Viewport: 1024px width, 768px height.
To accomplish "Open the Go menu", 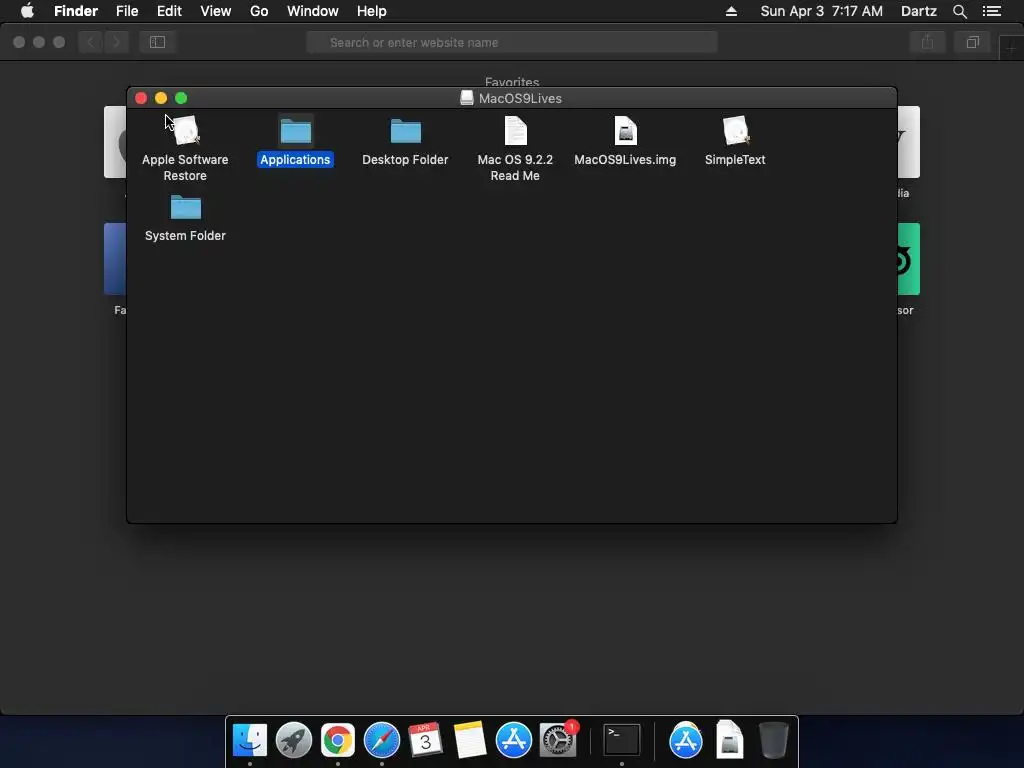I will pyautogui.click(x=259, y=11).
